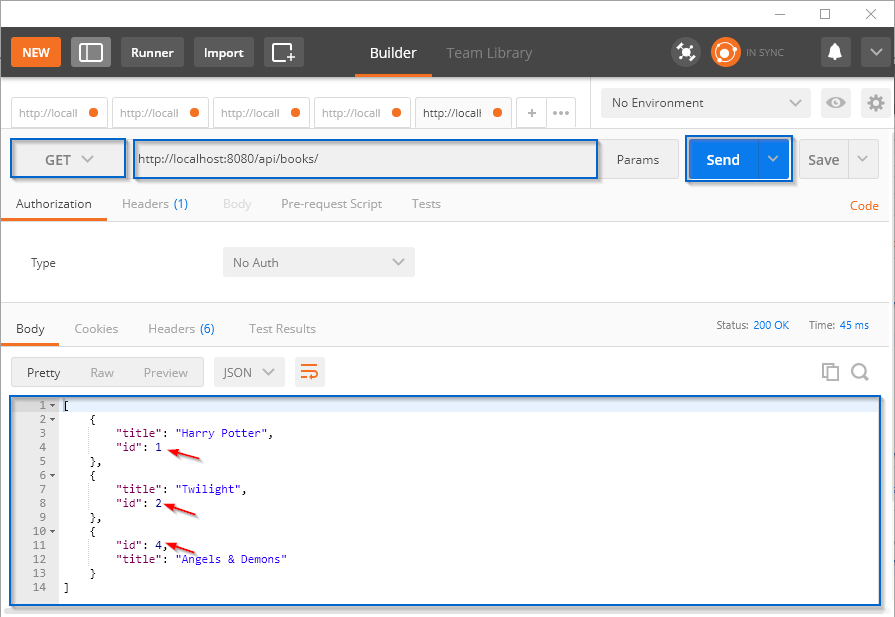895x617 pixels.
Task: Open the Headers (6) response tab
Action: coord(181,328)
